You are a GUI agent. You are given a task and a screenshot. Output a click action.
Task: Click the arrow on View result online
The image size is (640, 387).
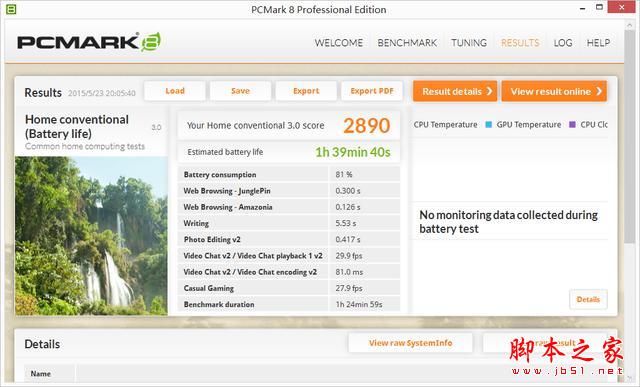point(599,91)
